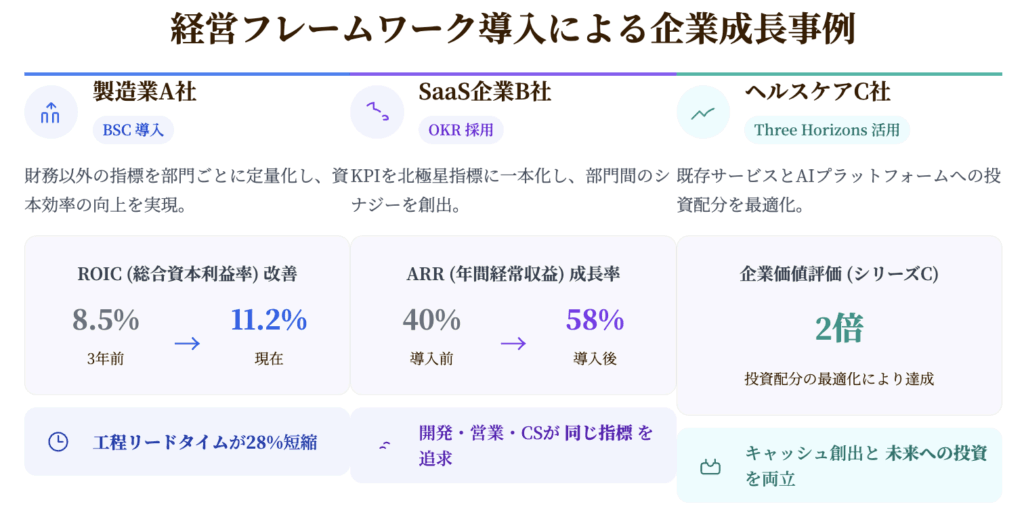Image resolution: width=1024 pixels, height=517 pixels.
Task: Click the 製造業A社 chart icon
Action: point(50,112)
